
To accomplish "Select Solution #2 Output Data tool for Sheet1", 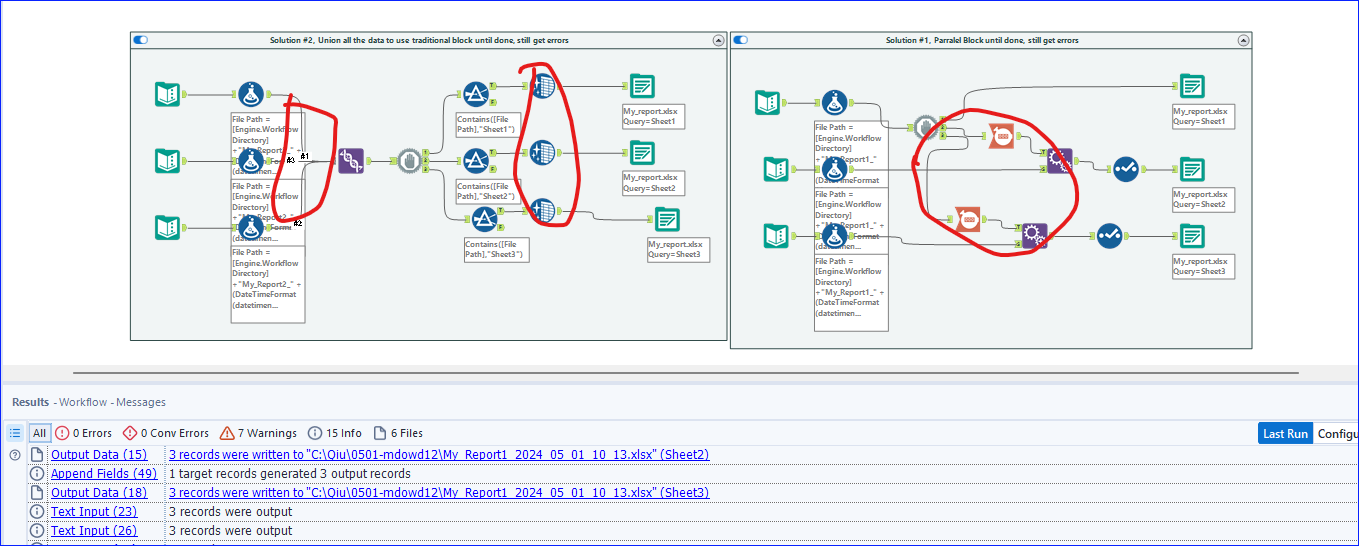I will (x=642, y=86).
